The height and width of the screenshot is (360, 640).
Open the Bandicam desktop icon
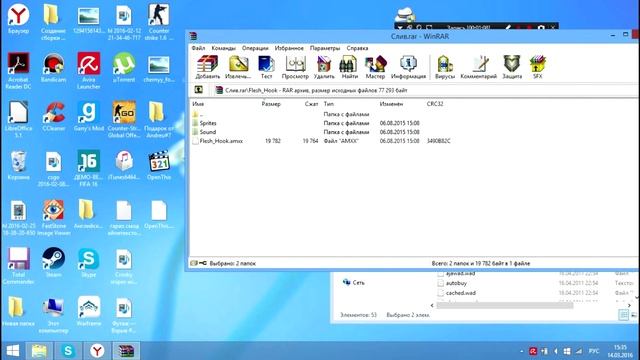[53, 68]
